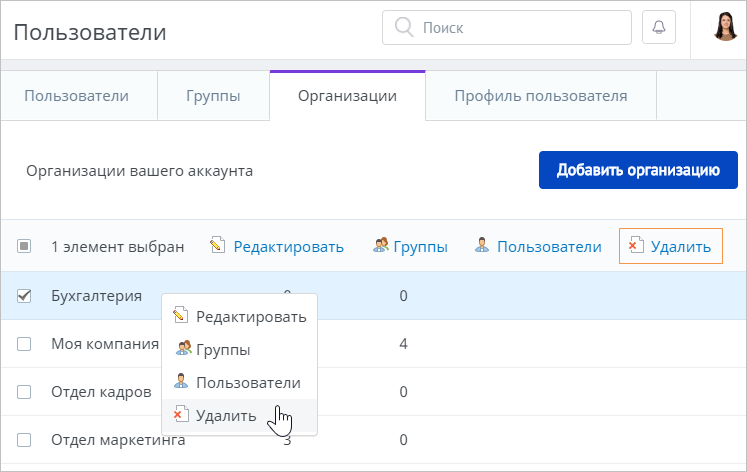The height and width of the screenshot is (472, 747).
Task: Select the Бухгалтерия organization name
Action: pyautogui.click(x=97, y=296)
